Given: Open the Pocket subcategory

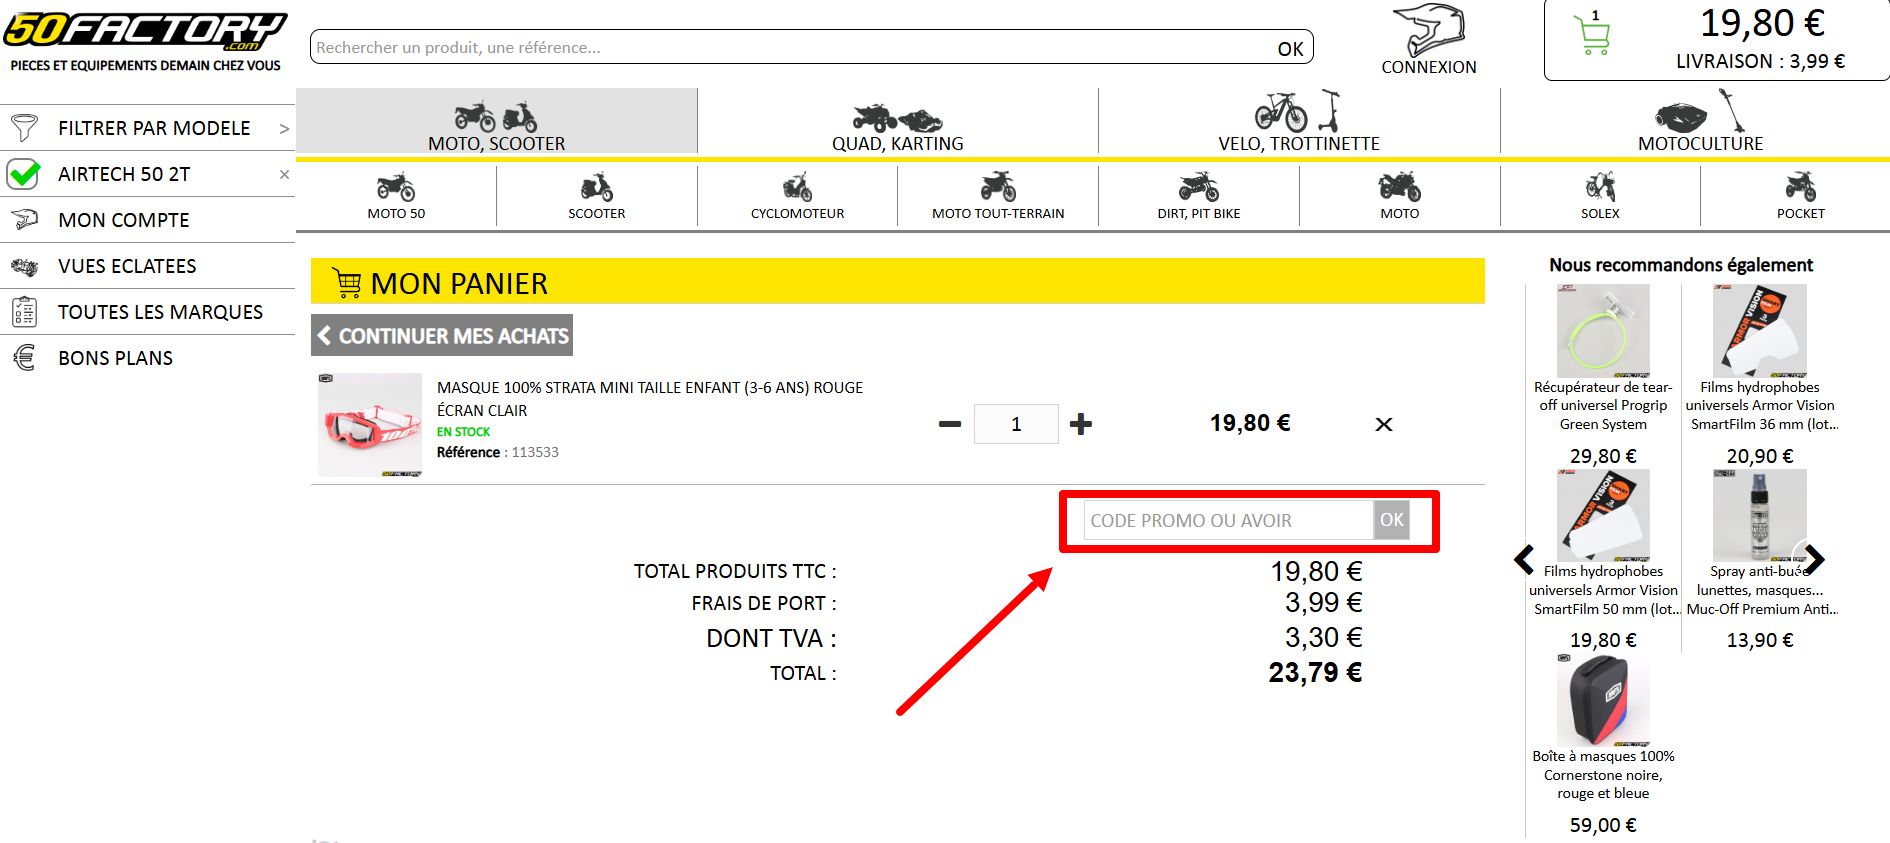Looking at the screenshot, I should 1801,196.
